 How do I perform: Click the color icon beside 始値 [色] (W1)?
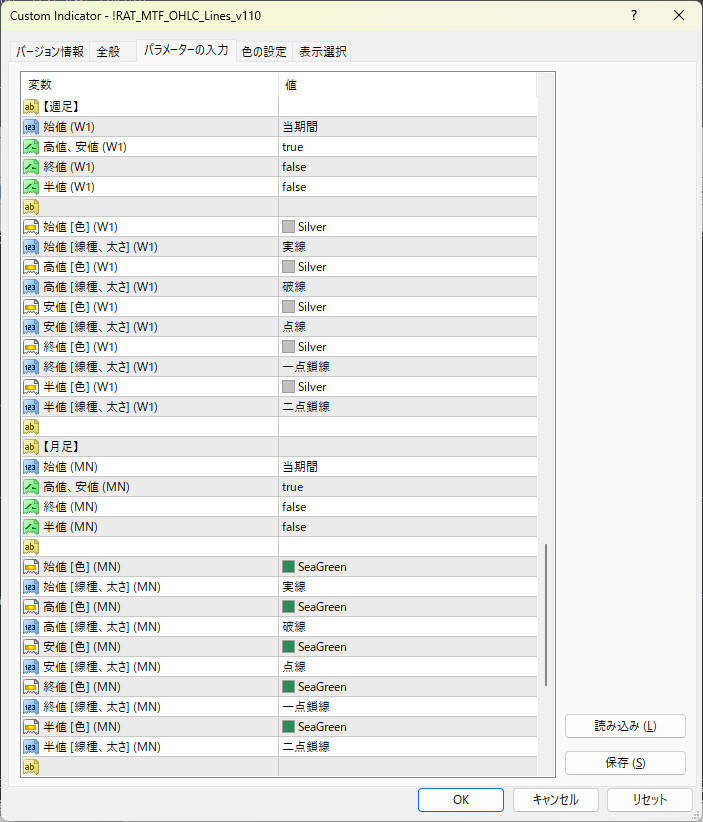pos(31,227)
